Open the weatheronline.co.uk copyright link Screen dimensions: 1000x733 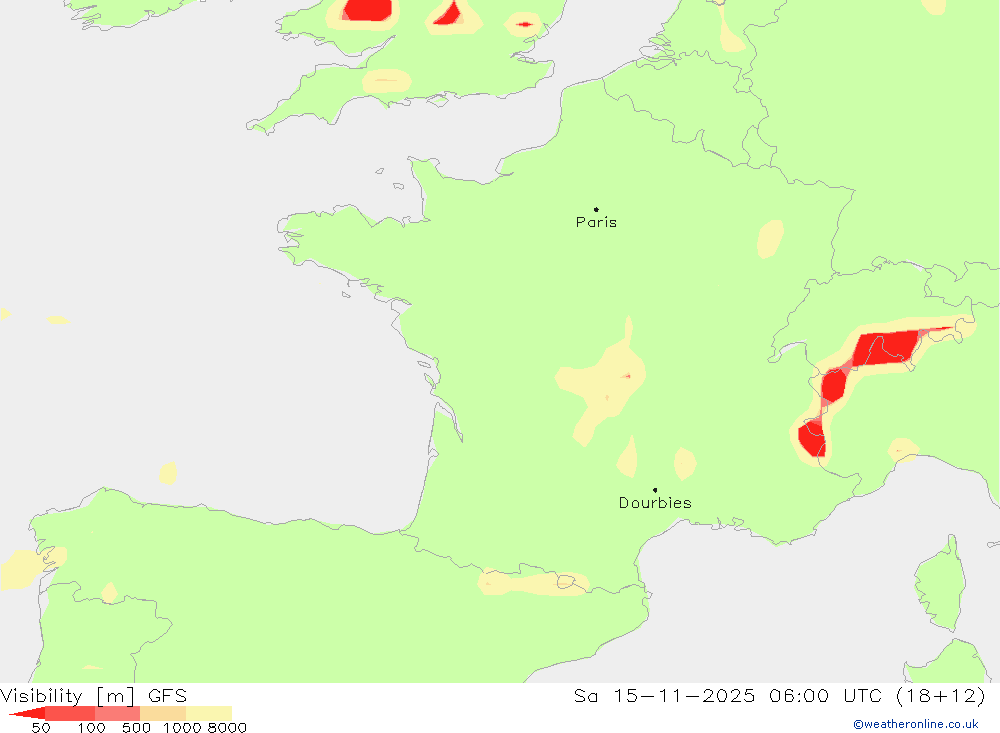(x=916, y=724)
